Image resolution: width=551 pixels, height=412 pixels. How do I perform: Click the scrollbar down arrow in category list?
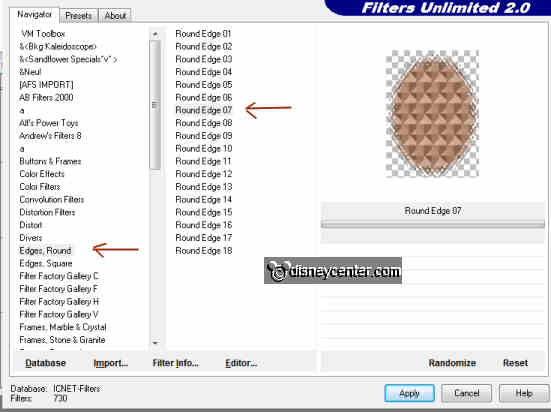click(155, 343)
